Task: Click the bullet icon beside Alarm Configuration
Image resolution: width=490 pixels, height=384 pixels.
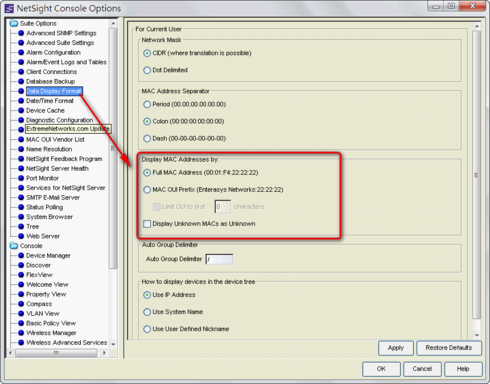Action: pos(21,52)
